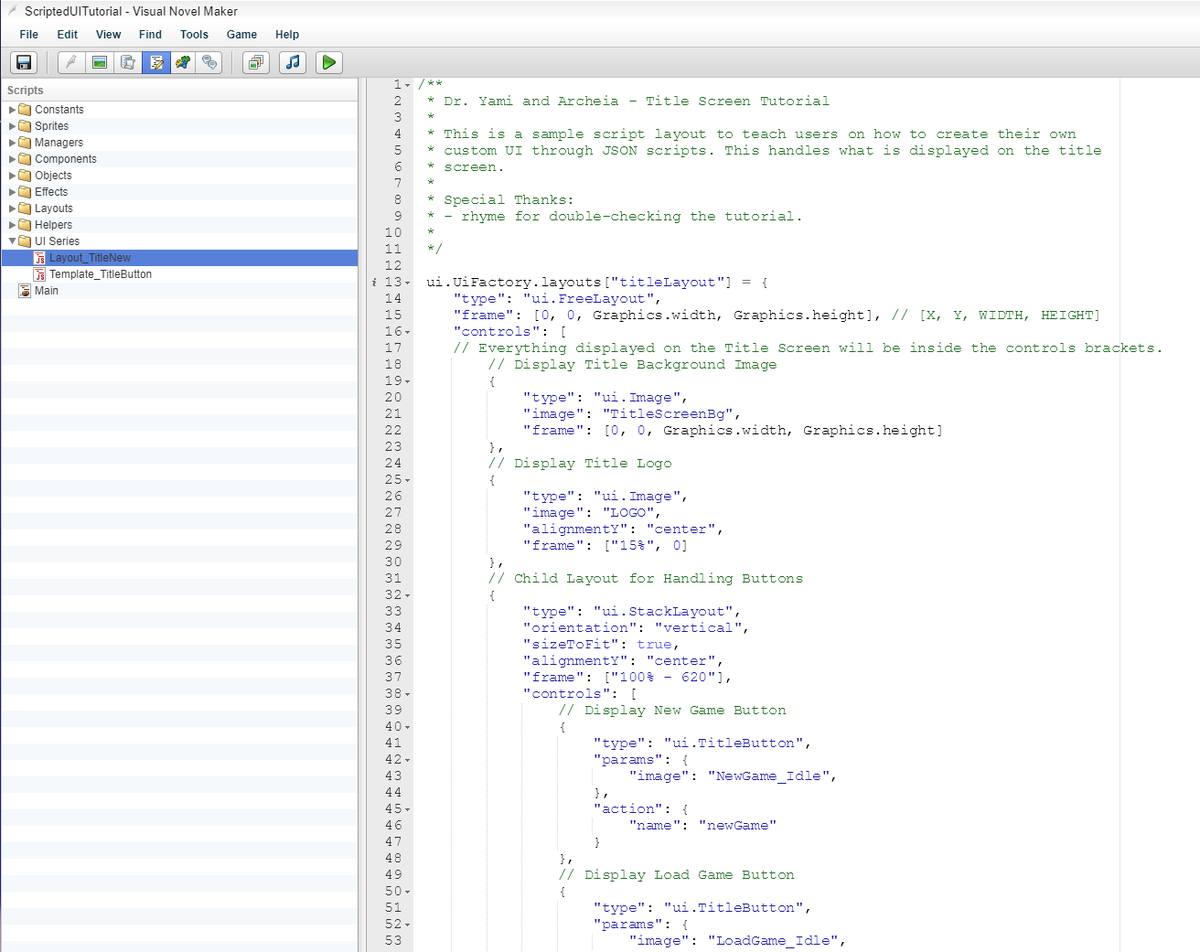
Task: Collapse the UI Series folder arrow
Action: pyautogui.click(x=12, y=241)
